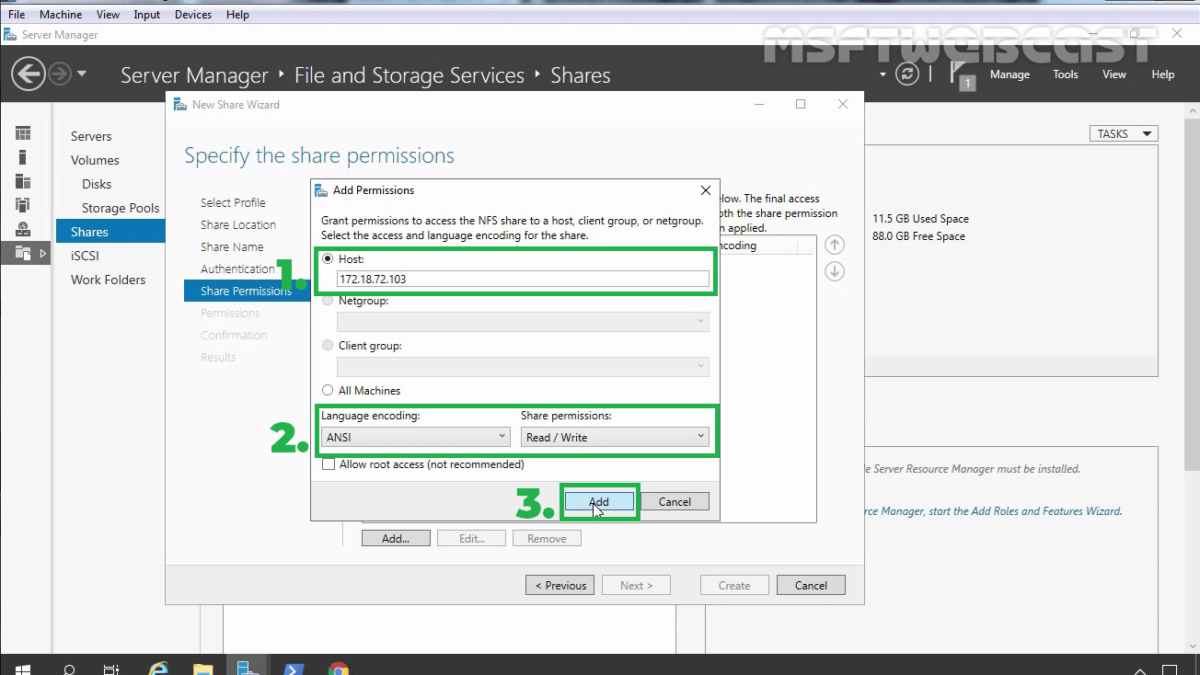Click the Refresh icon in header
The image size is (1200, 675).
point(907,74)
